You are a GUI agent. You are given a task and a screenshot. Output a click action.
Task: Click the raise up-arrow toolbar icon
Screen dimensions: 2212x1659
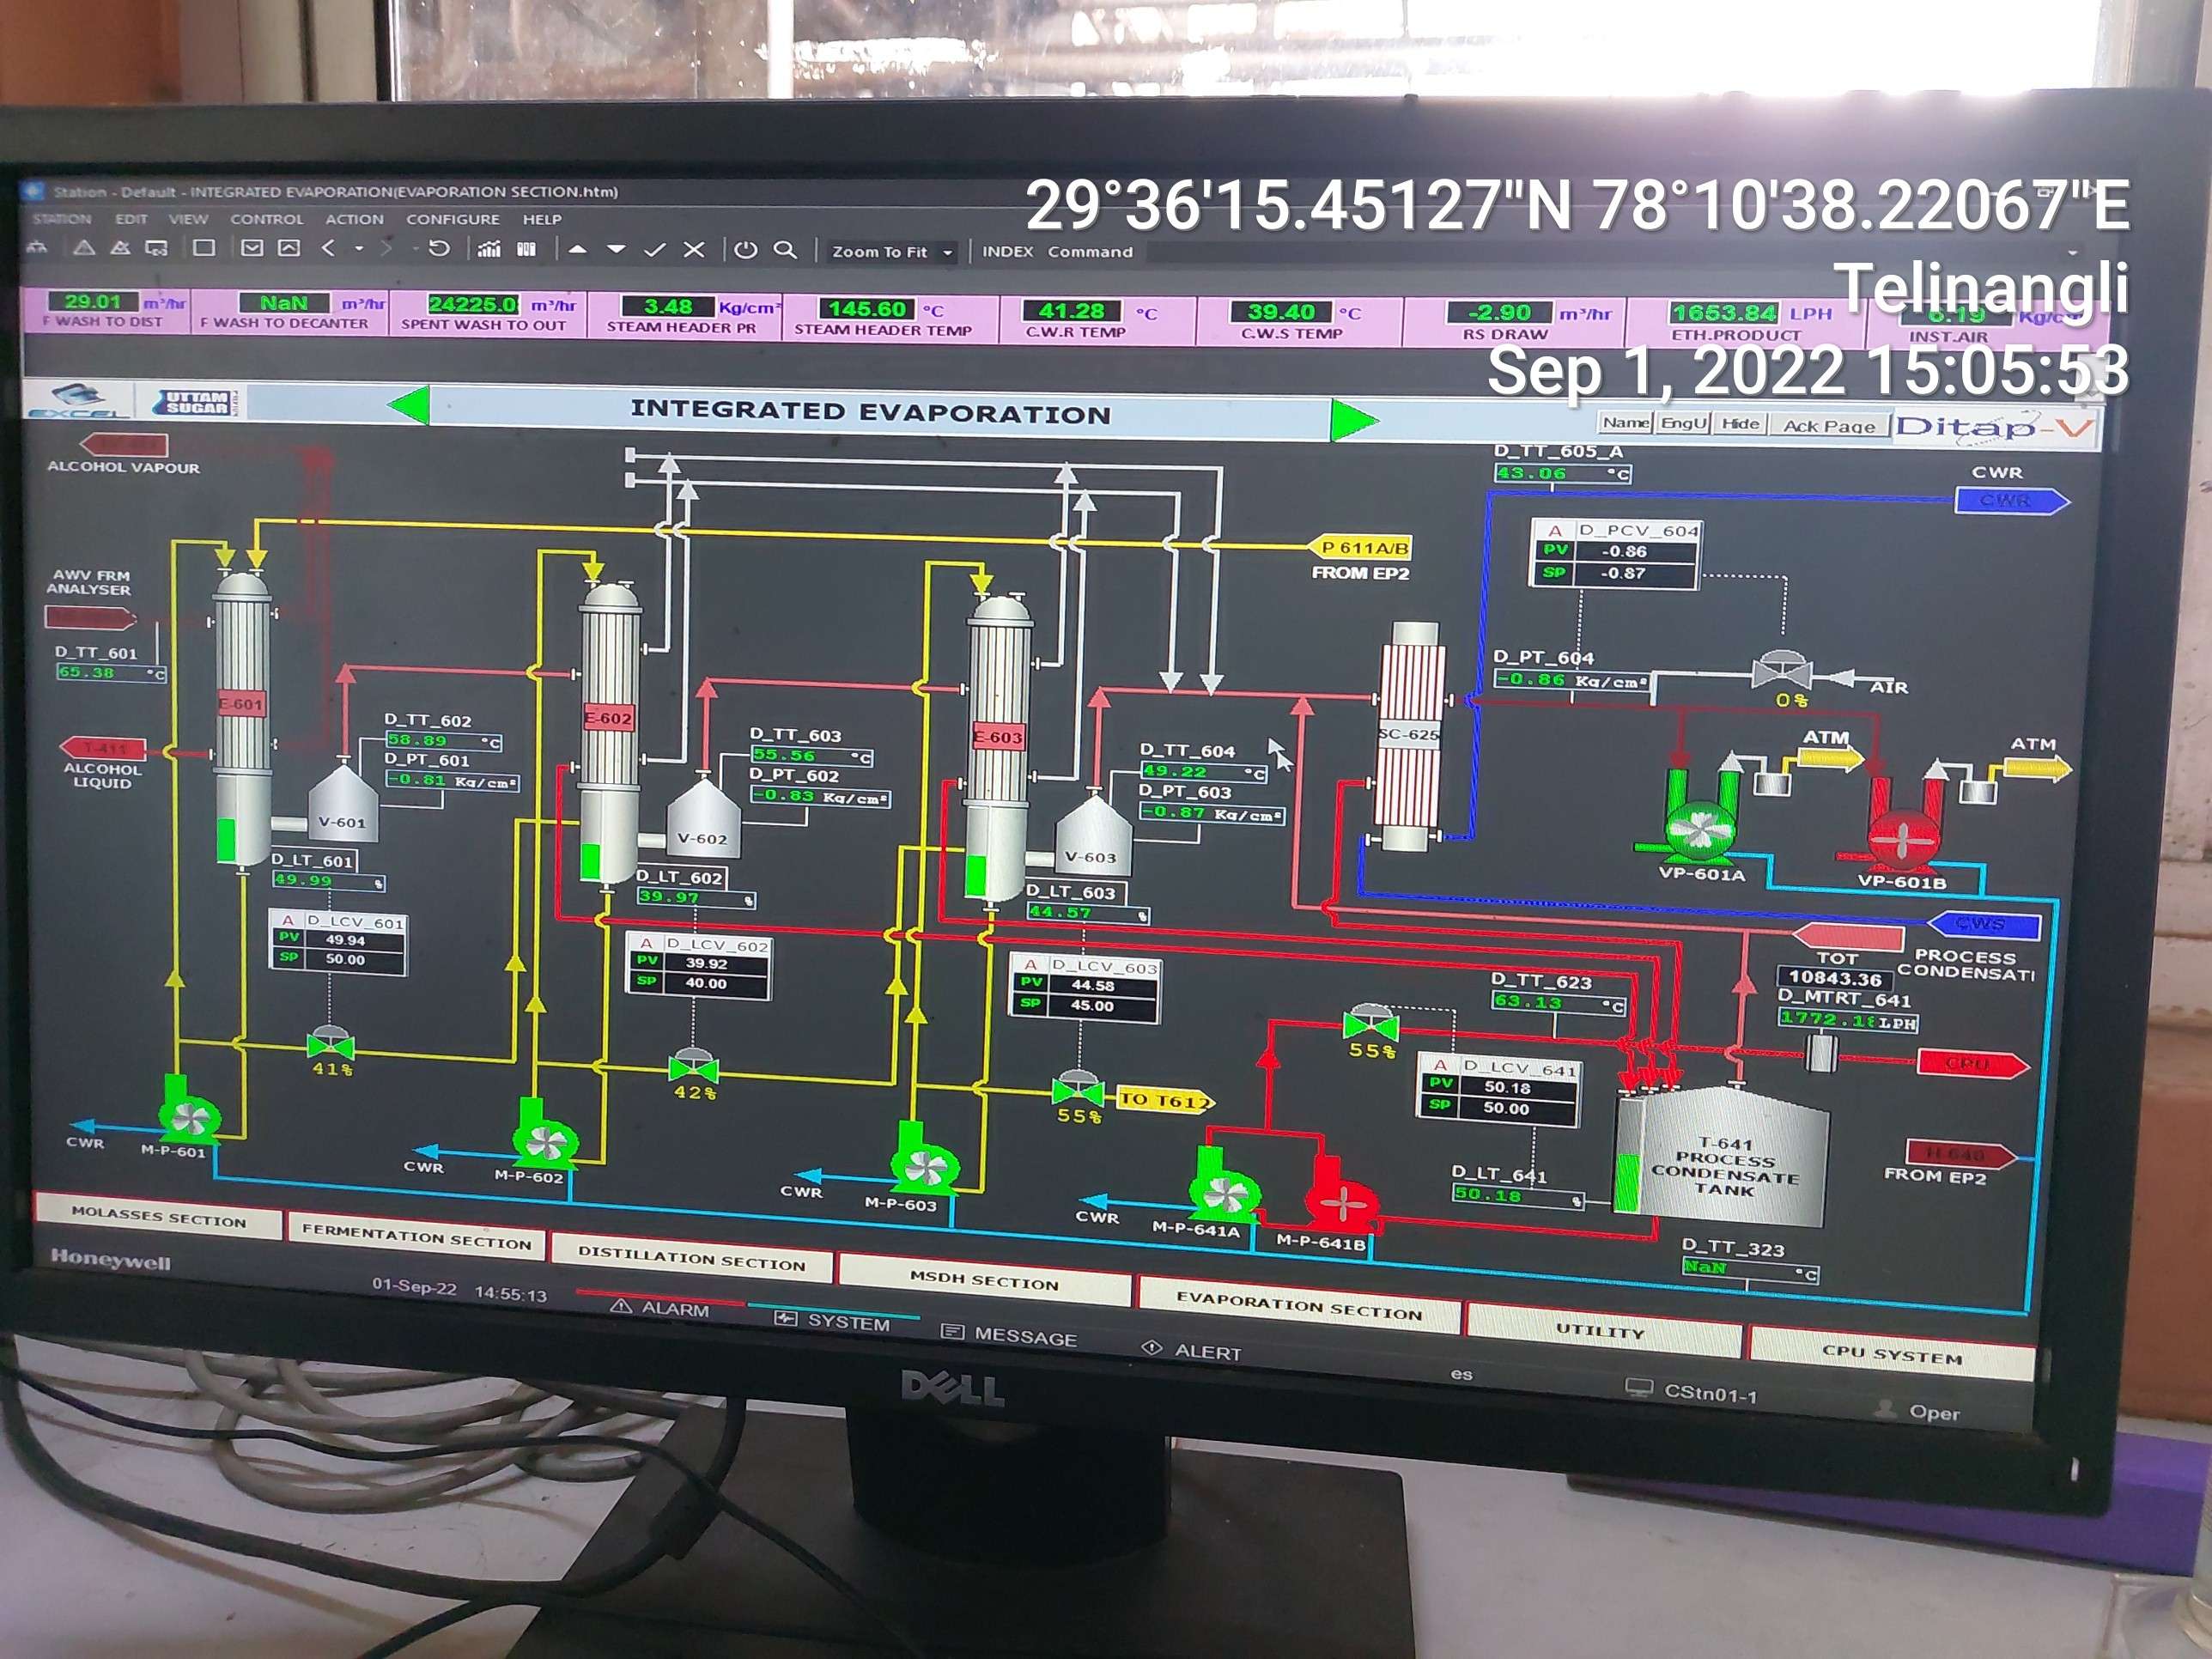pos(577,250)
